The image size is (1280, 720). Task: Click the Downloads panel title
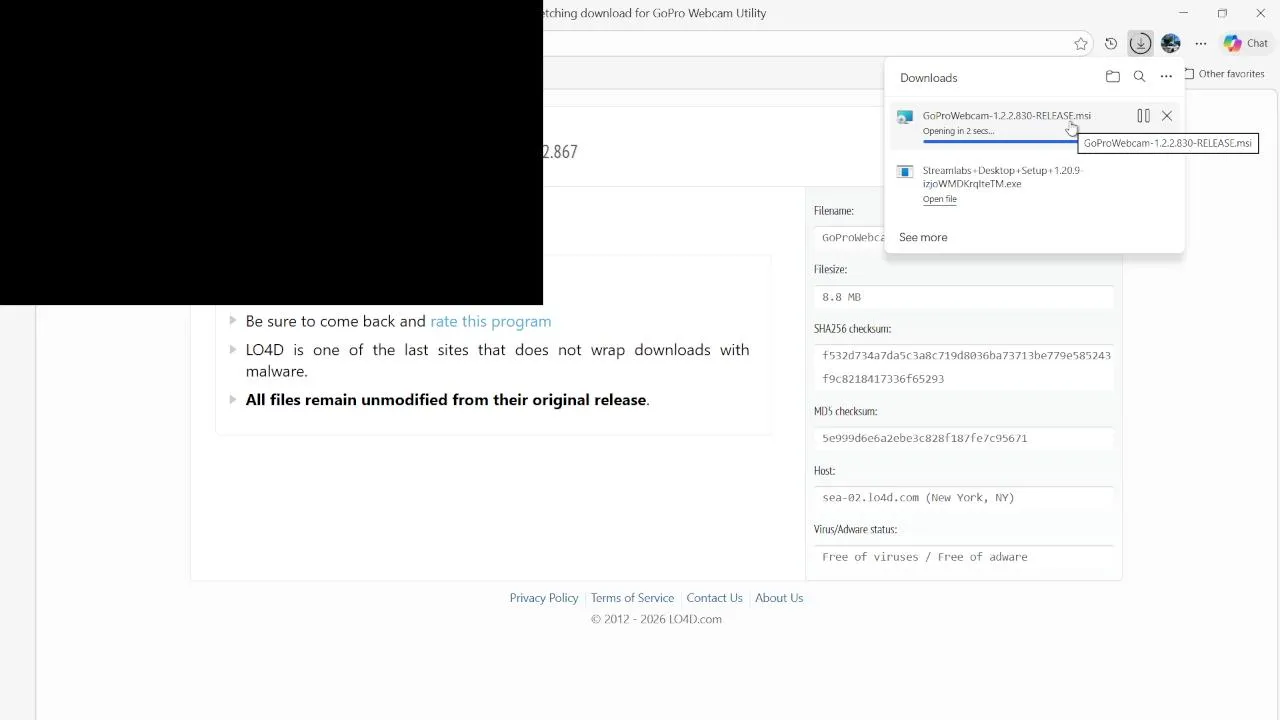[x=928, y=77]
